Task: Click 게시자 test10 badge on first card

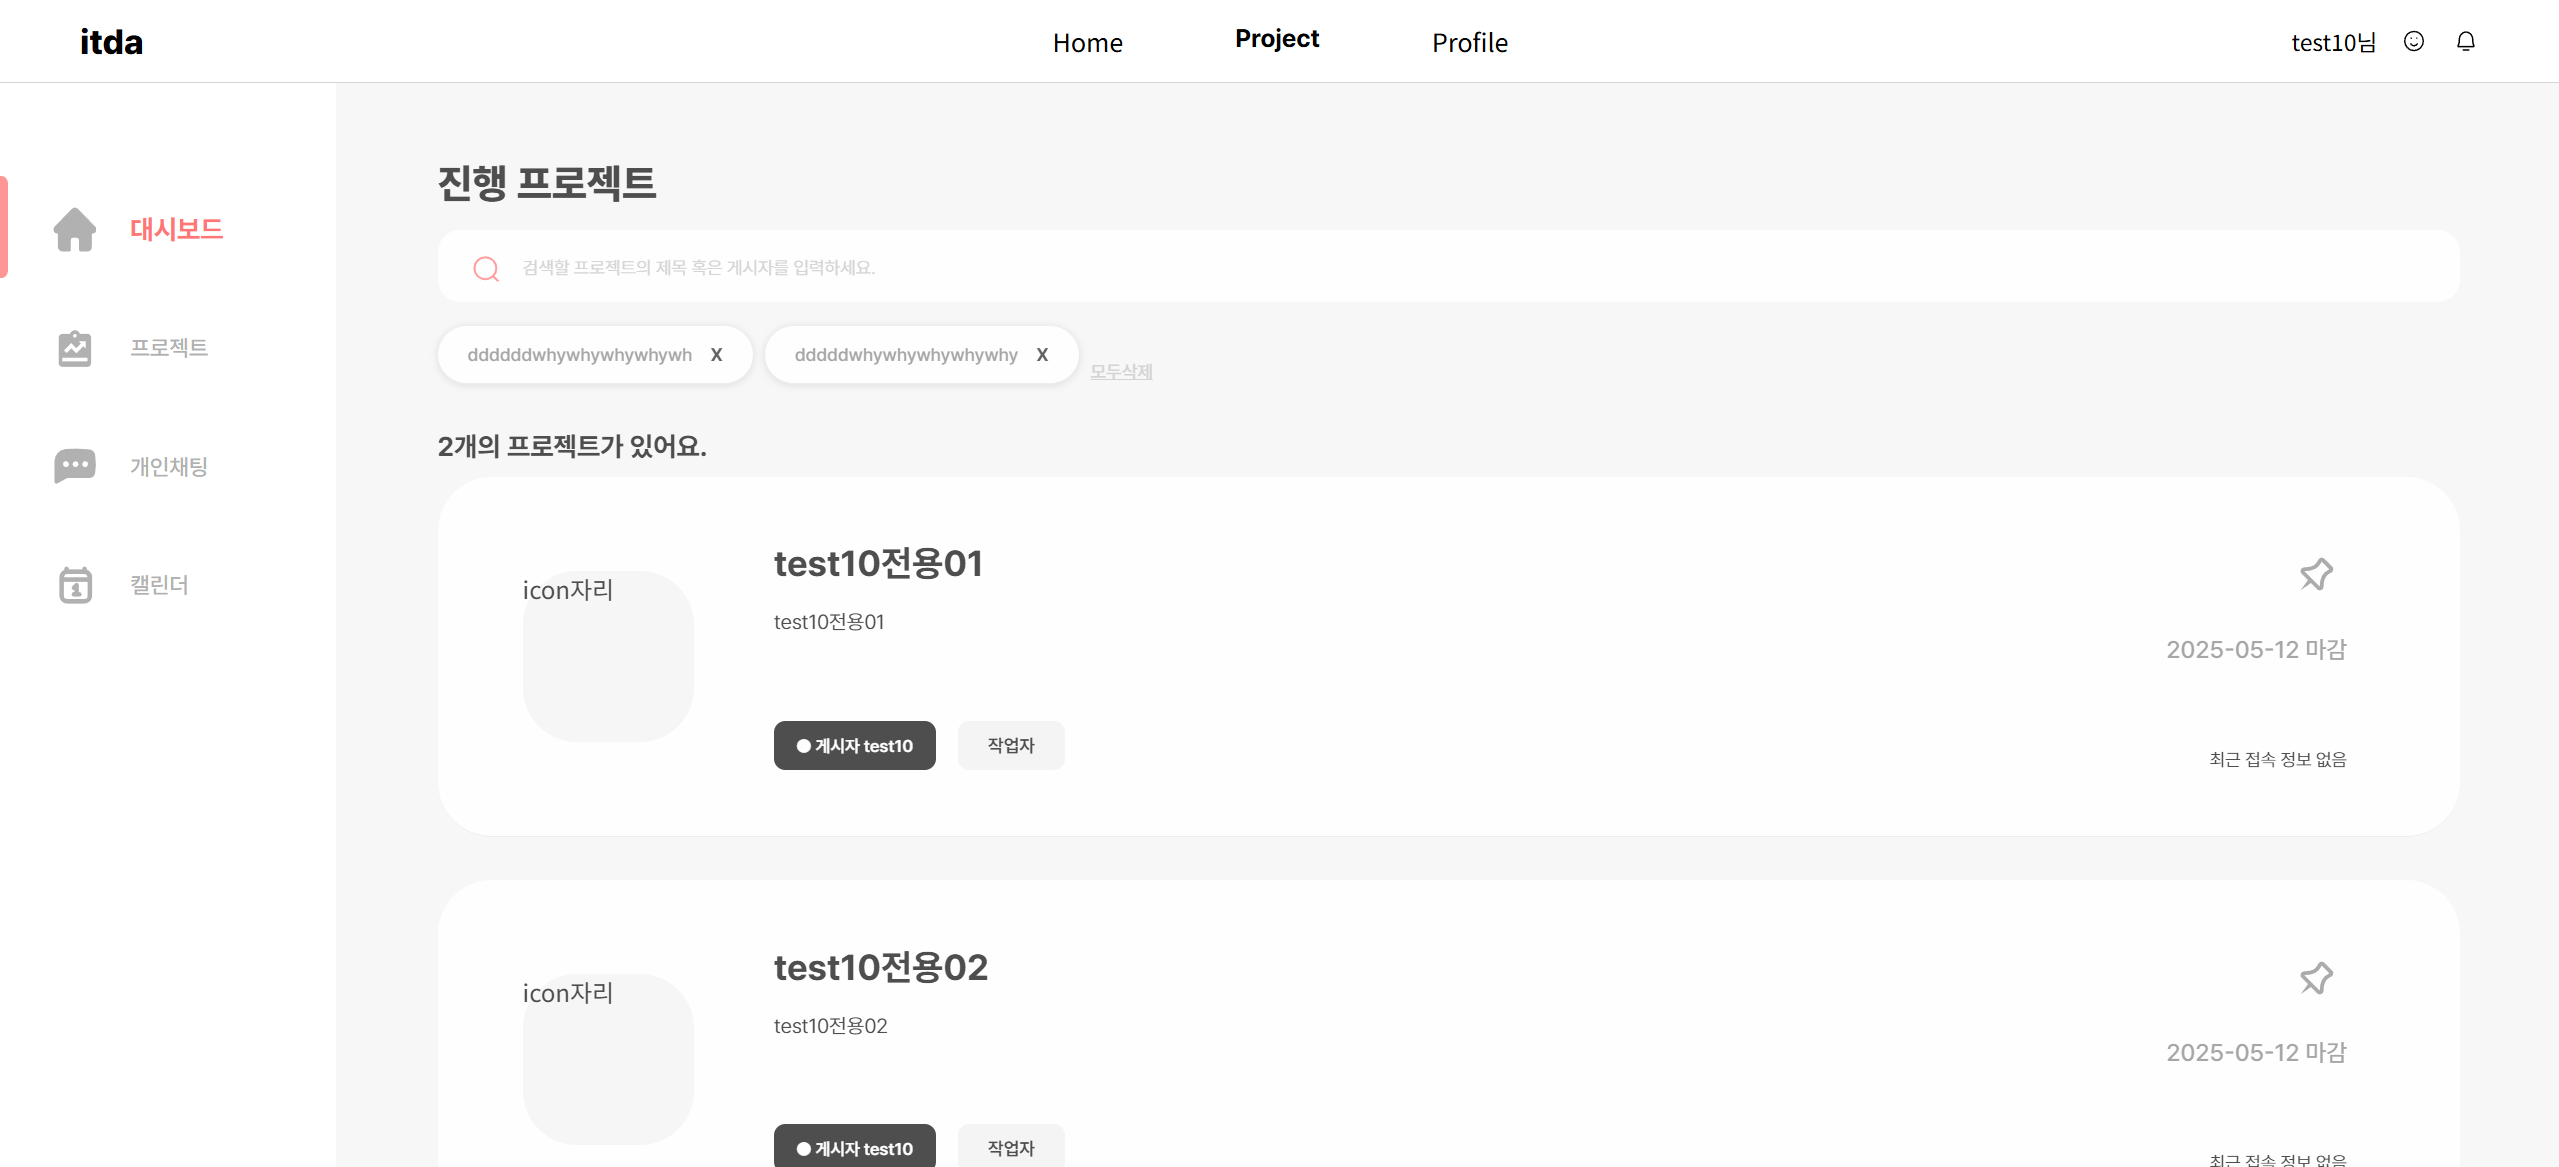Action: [x=854, y=746]
